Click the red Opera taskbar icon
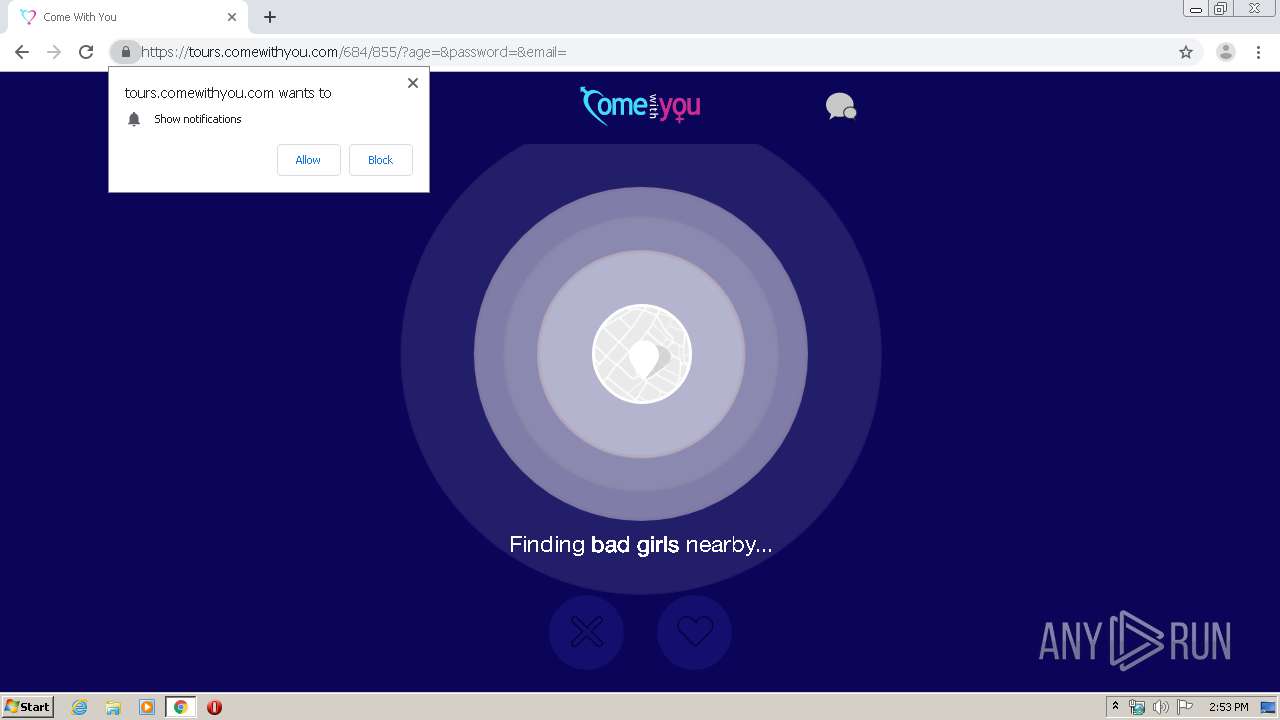Image resolution: width=1280 pixels, height=720 pixels. click(x=214, y=707)
